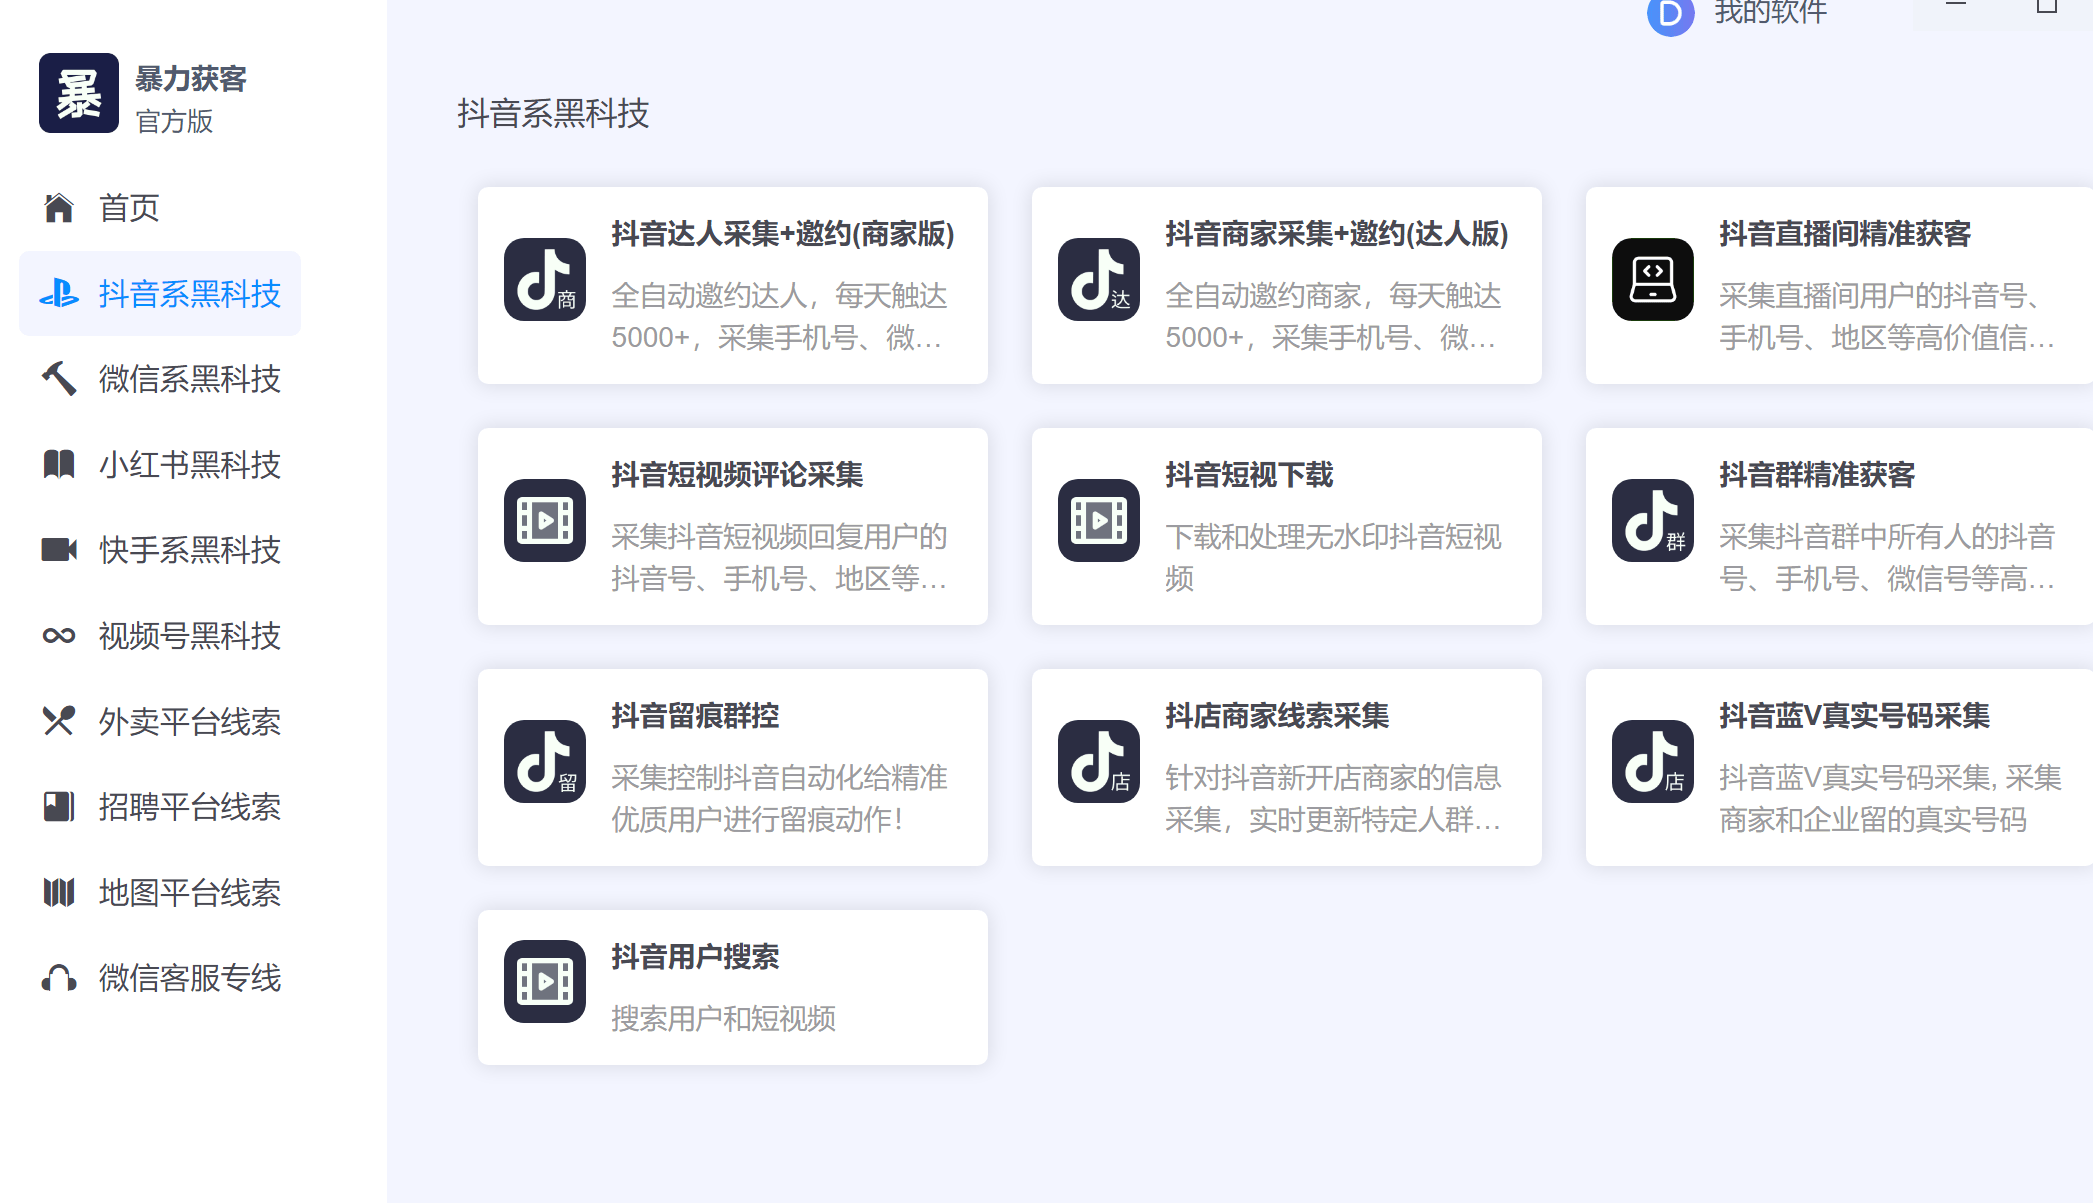Select 抖音系黑科技 in the sidebar
The height and width of the screenshot is (1203, 2093).
pyautogui.click(x=160, y=294)
